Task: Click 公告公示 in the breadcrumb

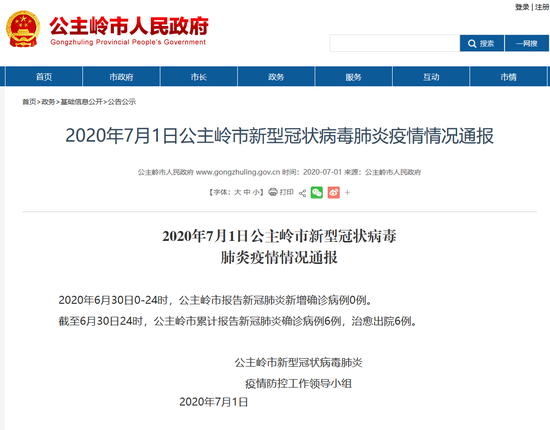Action: (x=122, y=102)
